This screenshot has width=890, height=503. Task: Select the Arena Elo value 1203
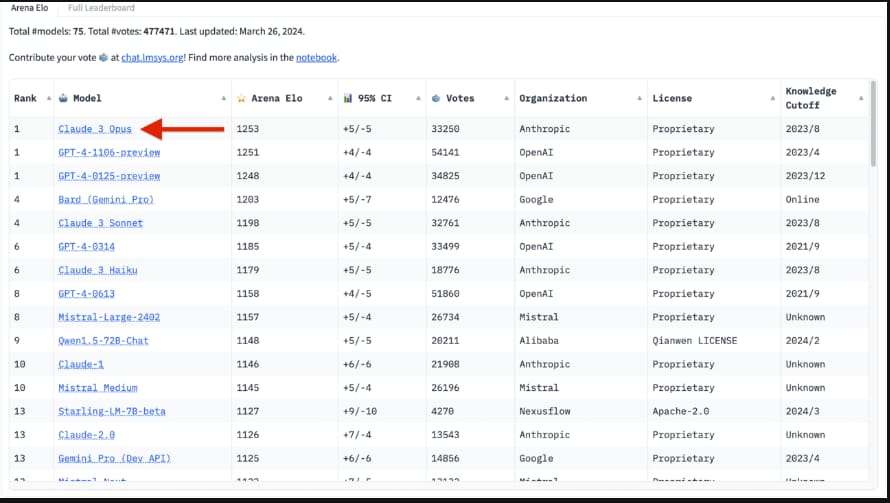click(247, 199)
